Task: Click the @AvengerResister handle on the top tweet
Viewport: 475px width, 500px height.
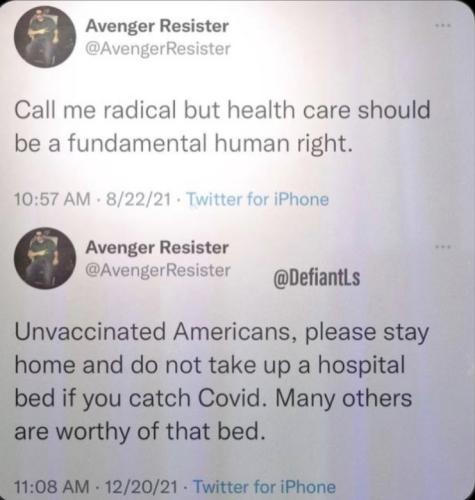Action: pos(158,49)
